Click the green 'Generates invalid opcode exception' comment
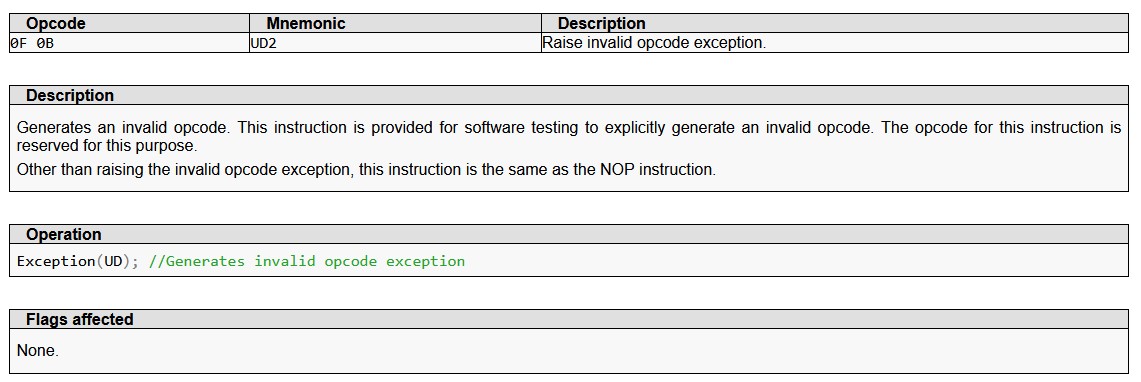The width and height of the screenshot is (1141, 382). pyautogui.click(x=306, y=261)
